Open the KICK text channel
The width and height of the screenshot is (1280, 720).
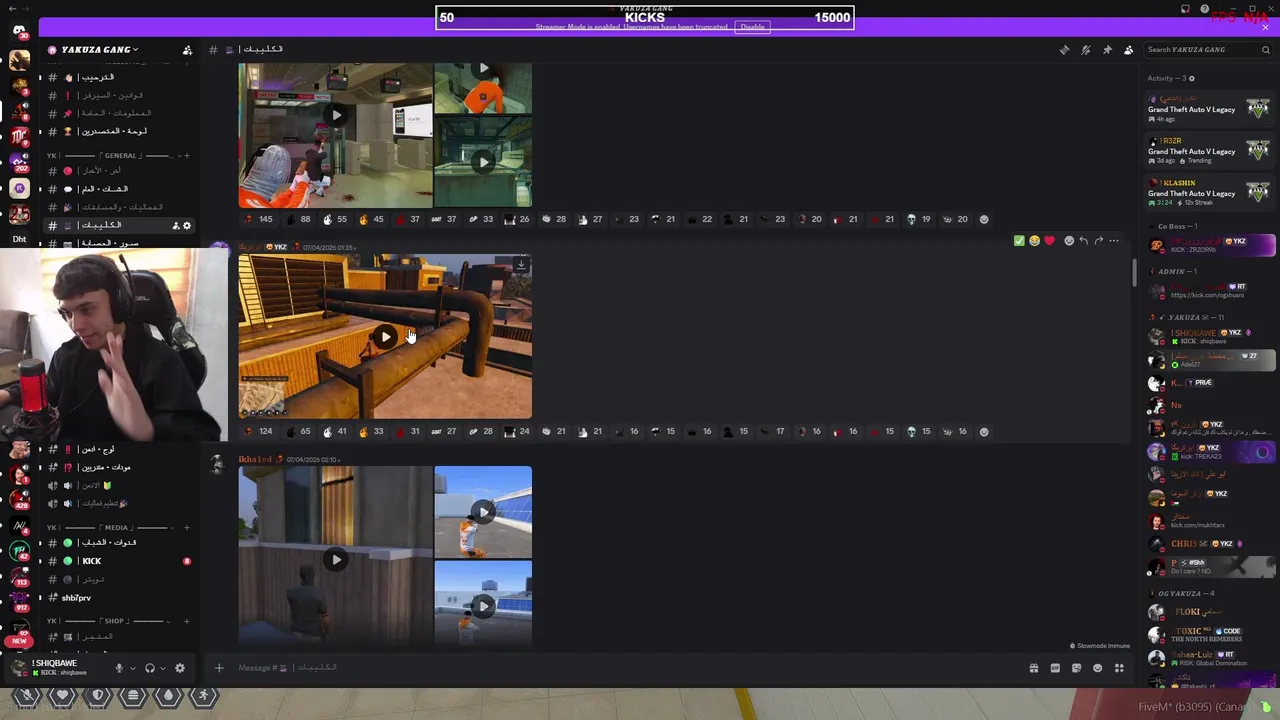[118, 561]
